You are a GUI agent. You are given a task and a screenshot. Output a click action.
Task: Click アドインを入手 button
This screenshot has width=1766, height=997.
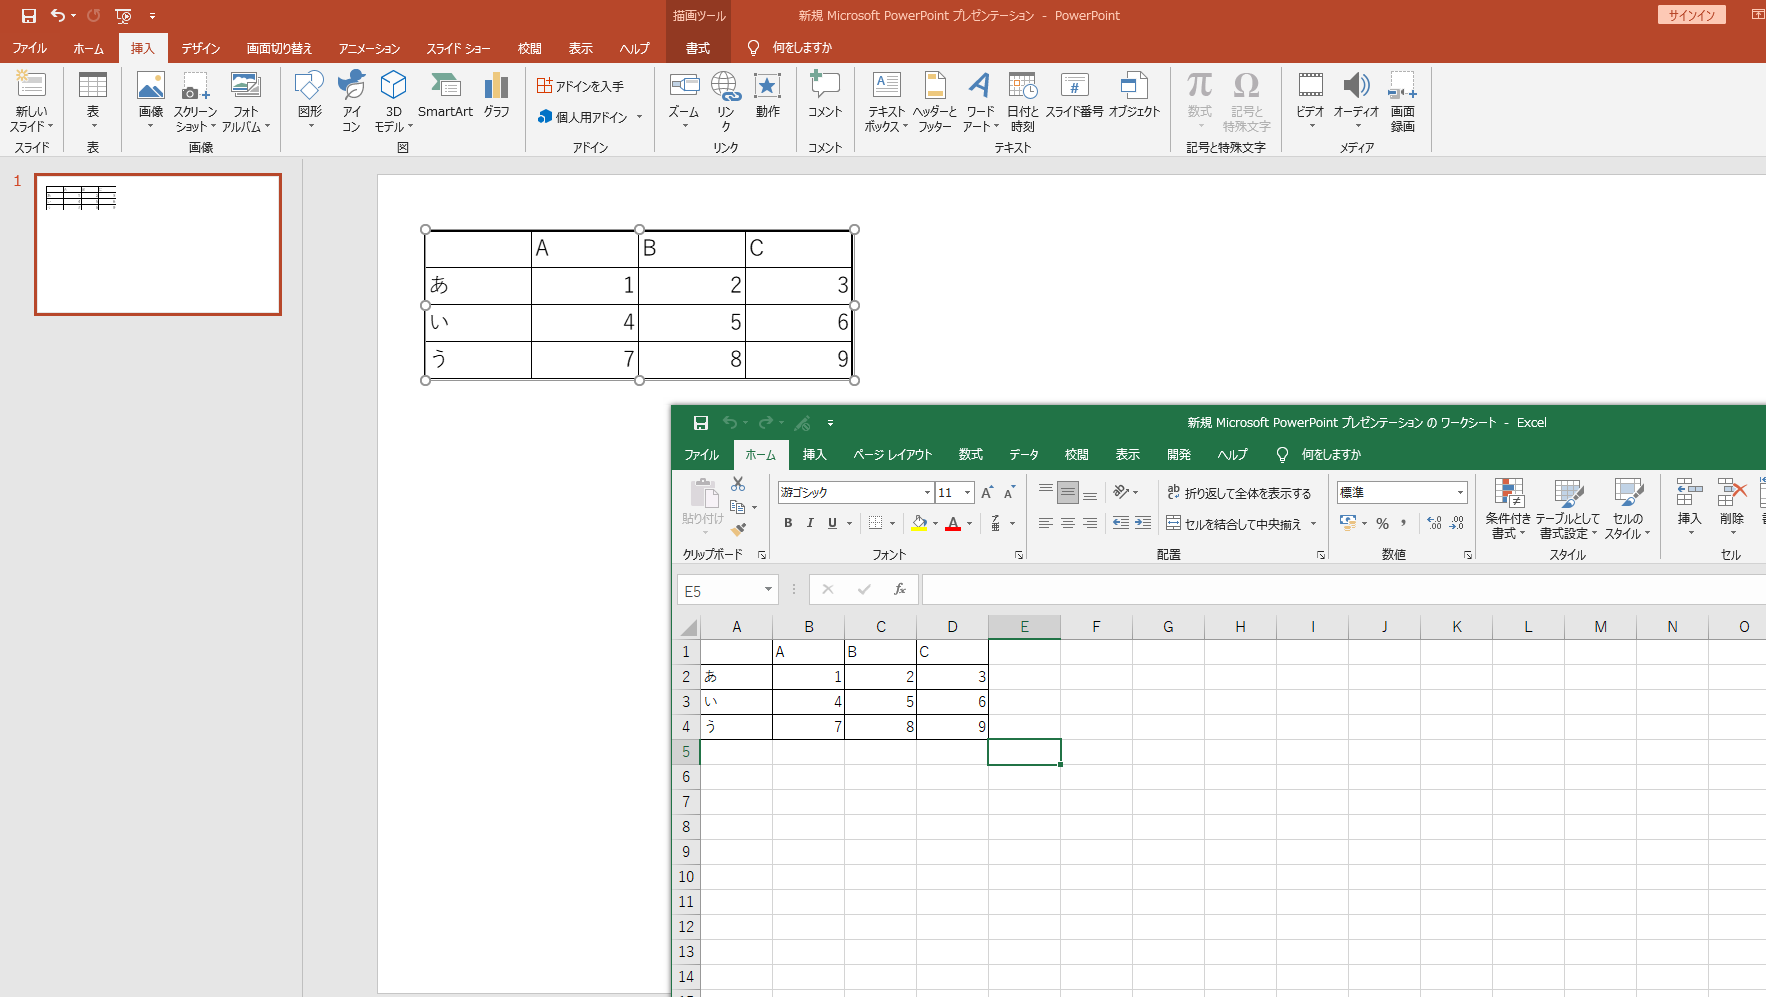tap(580, 86)
